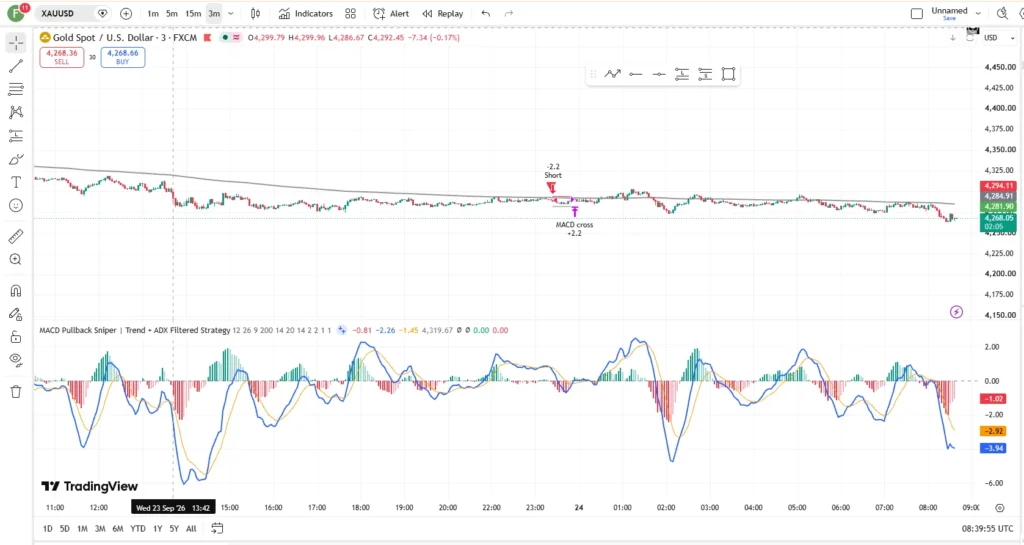Screen dimensions: 1024x545
Task: Toggle lock all drawings
Action: [16, 337]
